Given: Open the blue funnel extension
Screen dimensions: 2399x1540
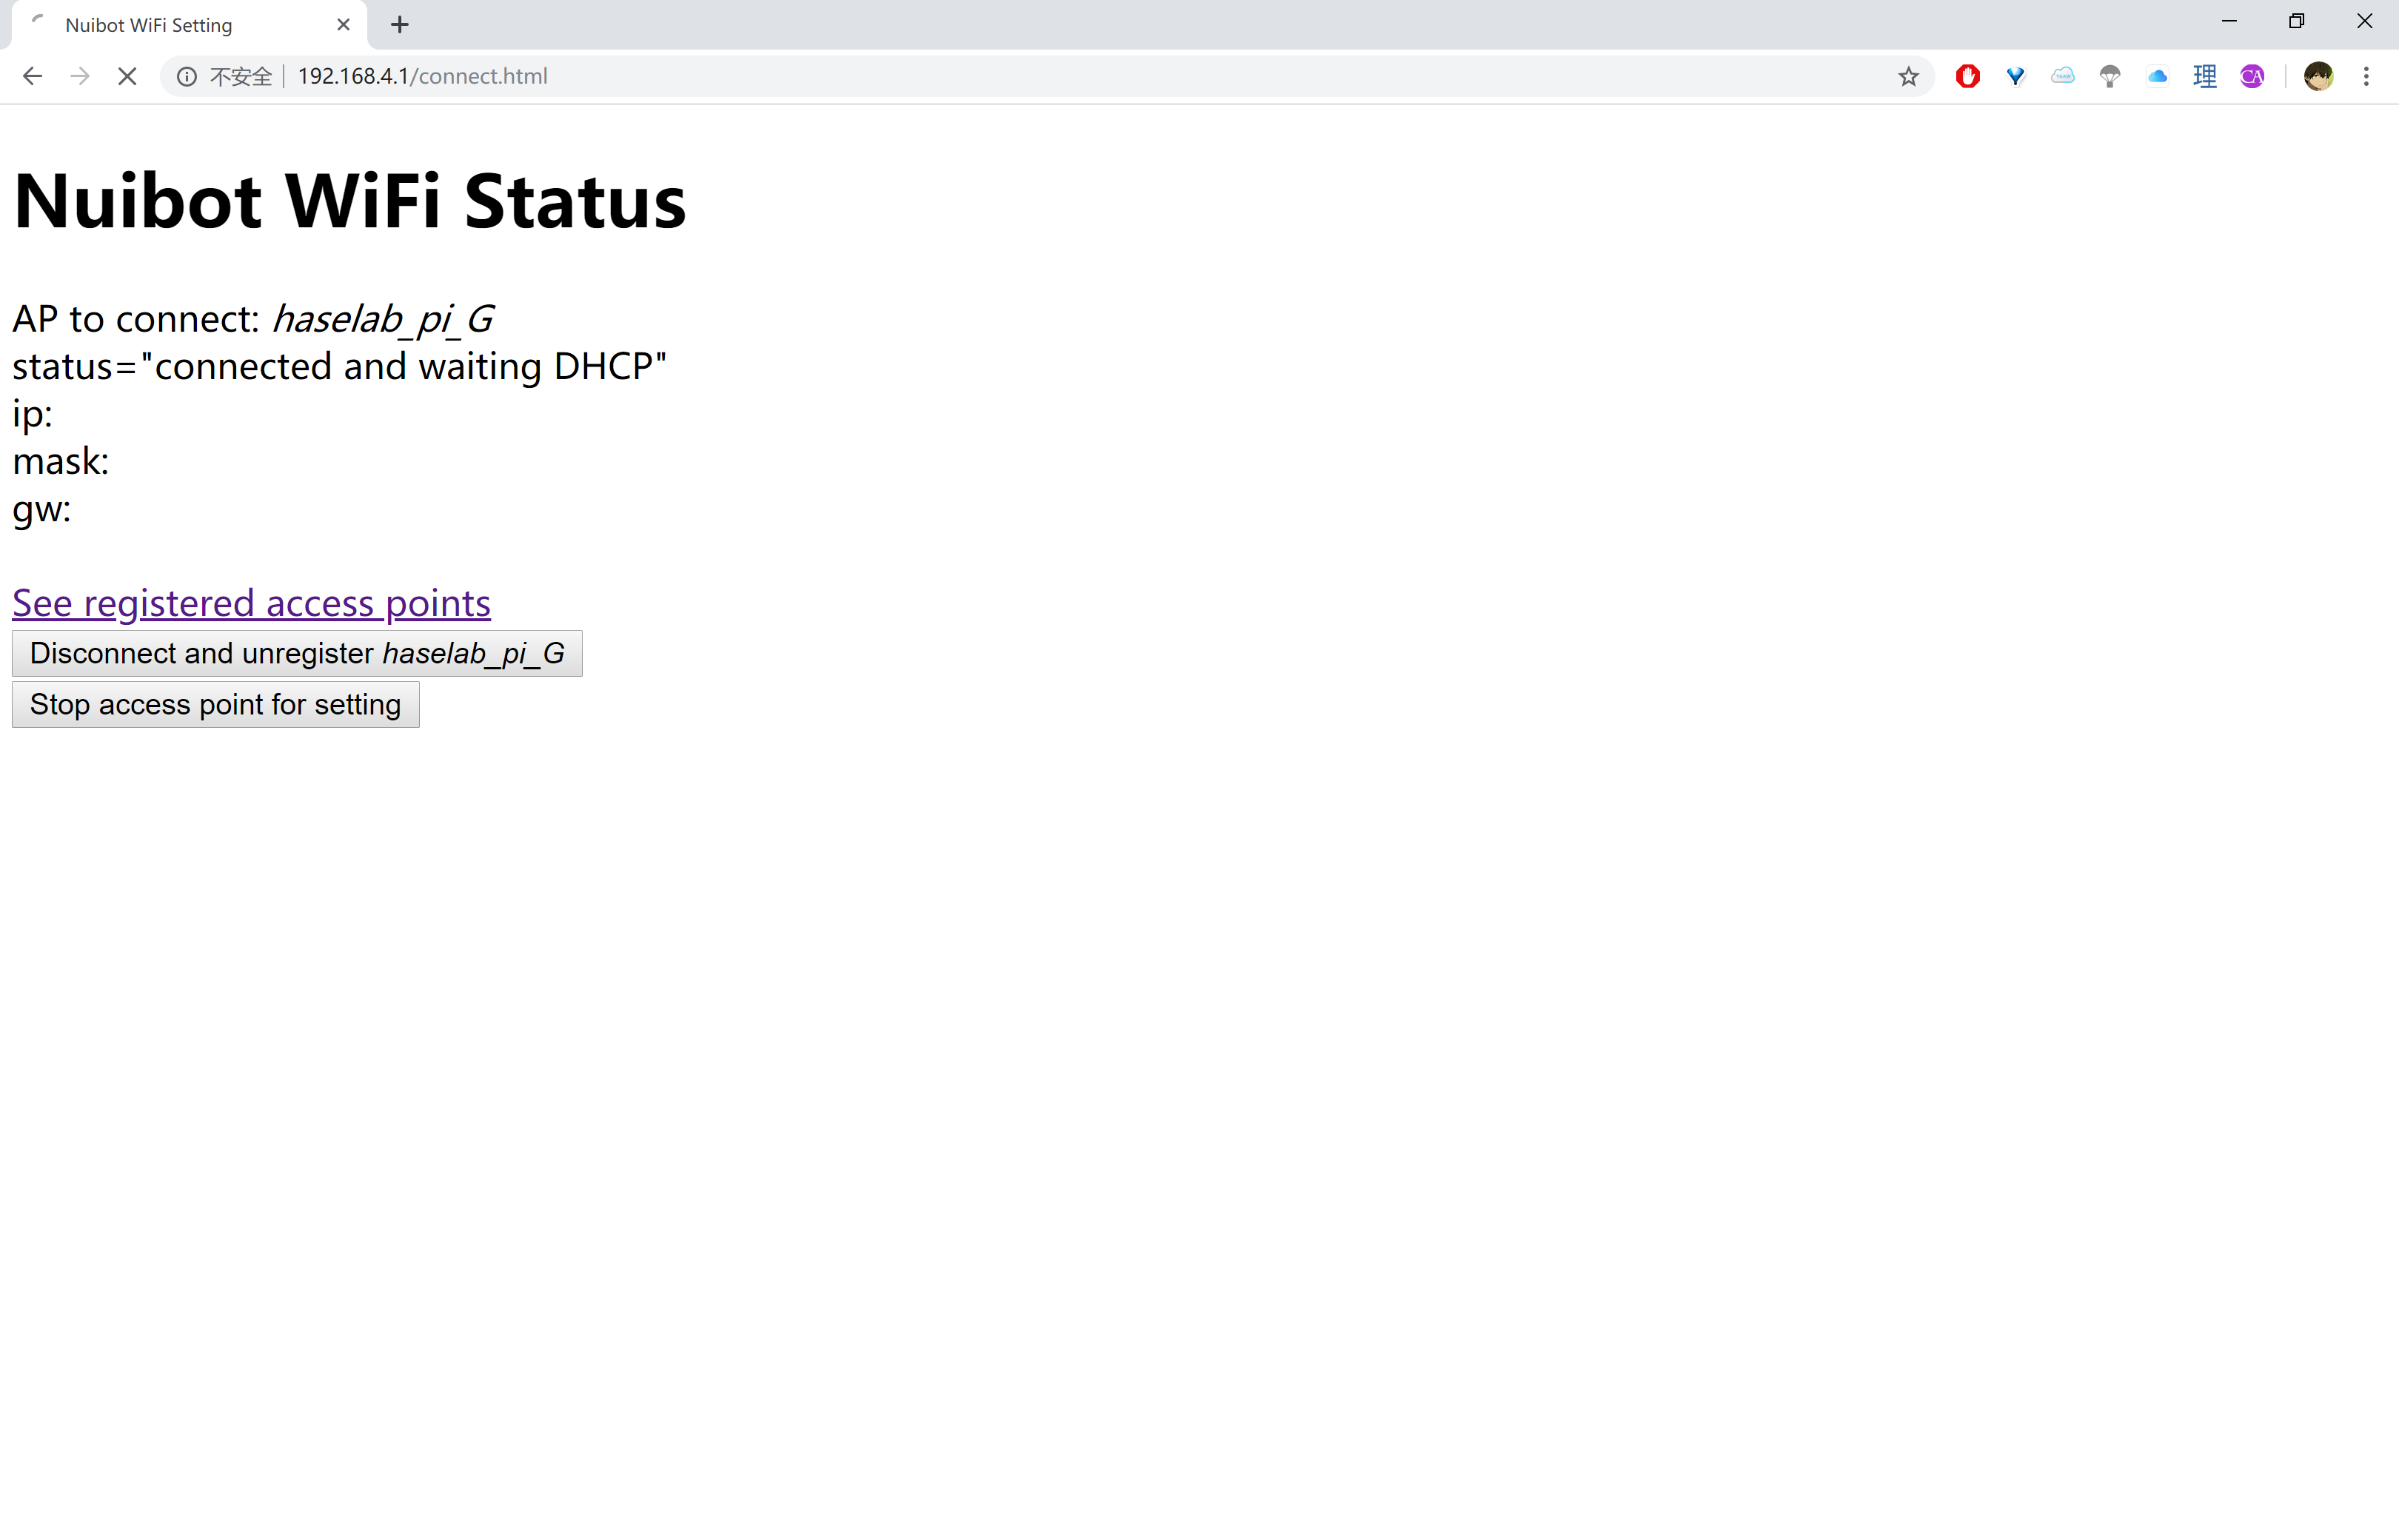Looking at the screenshot, I should pos(2015,76).
